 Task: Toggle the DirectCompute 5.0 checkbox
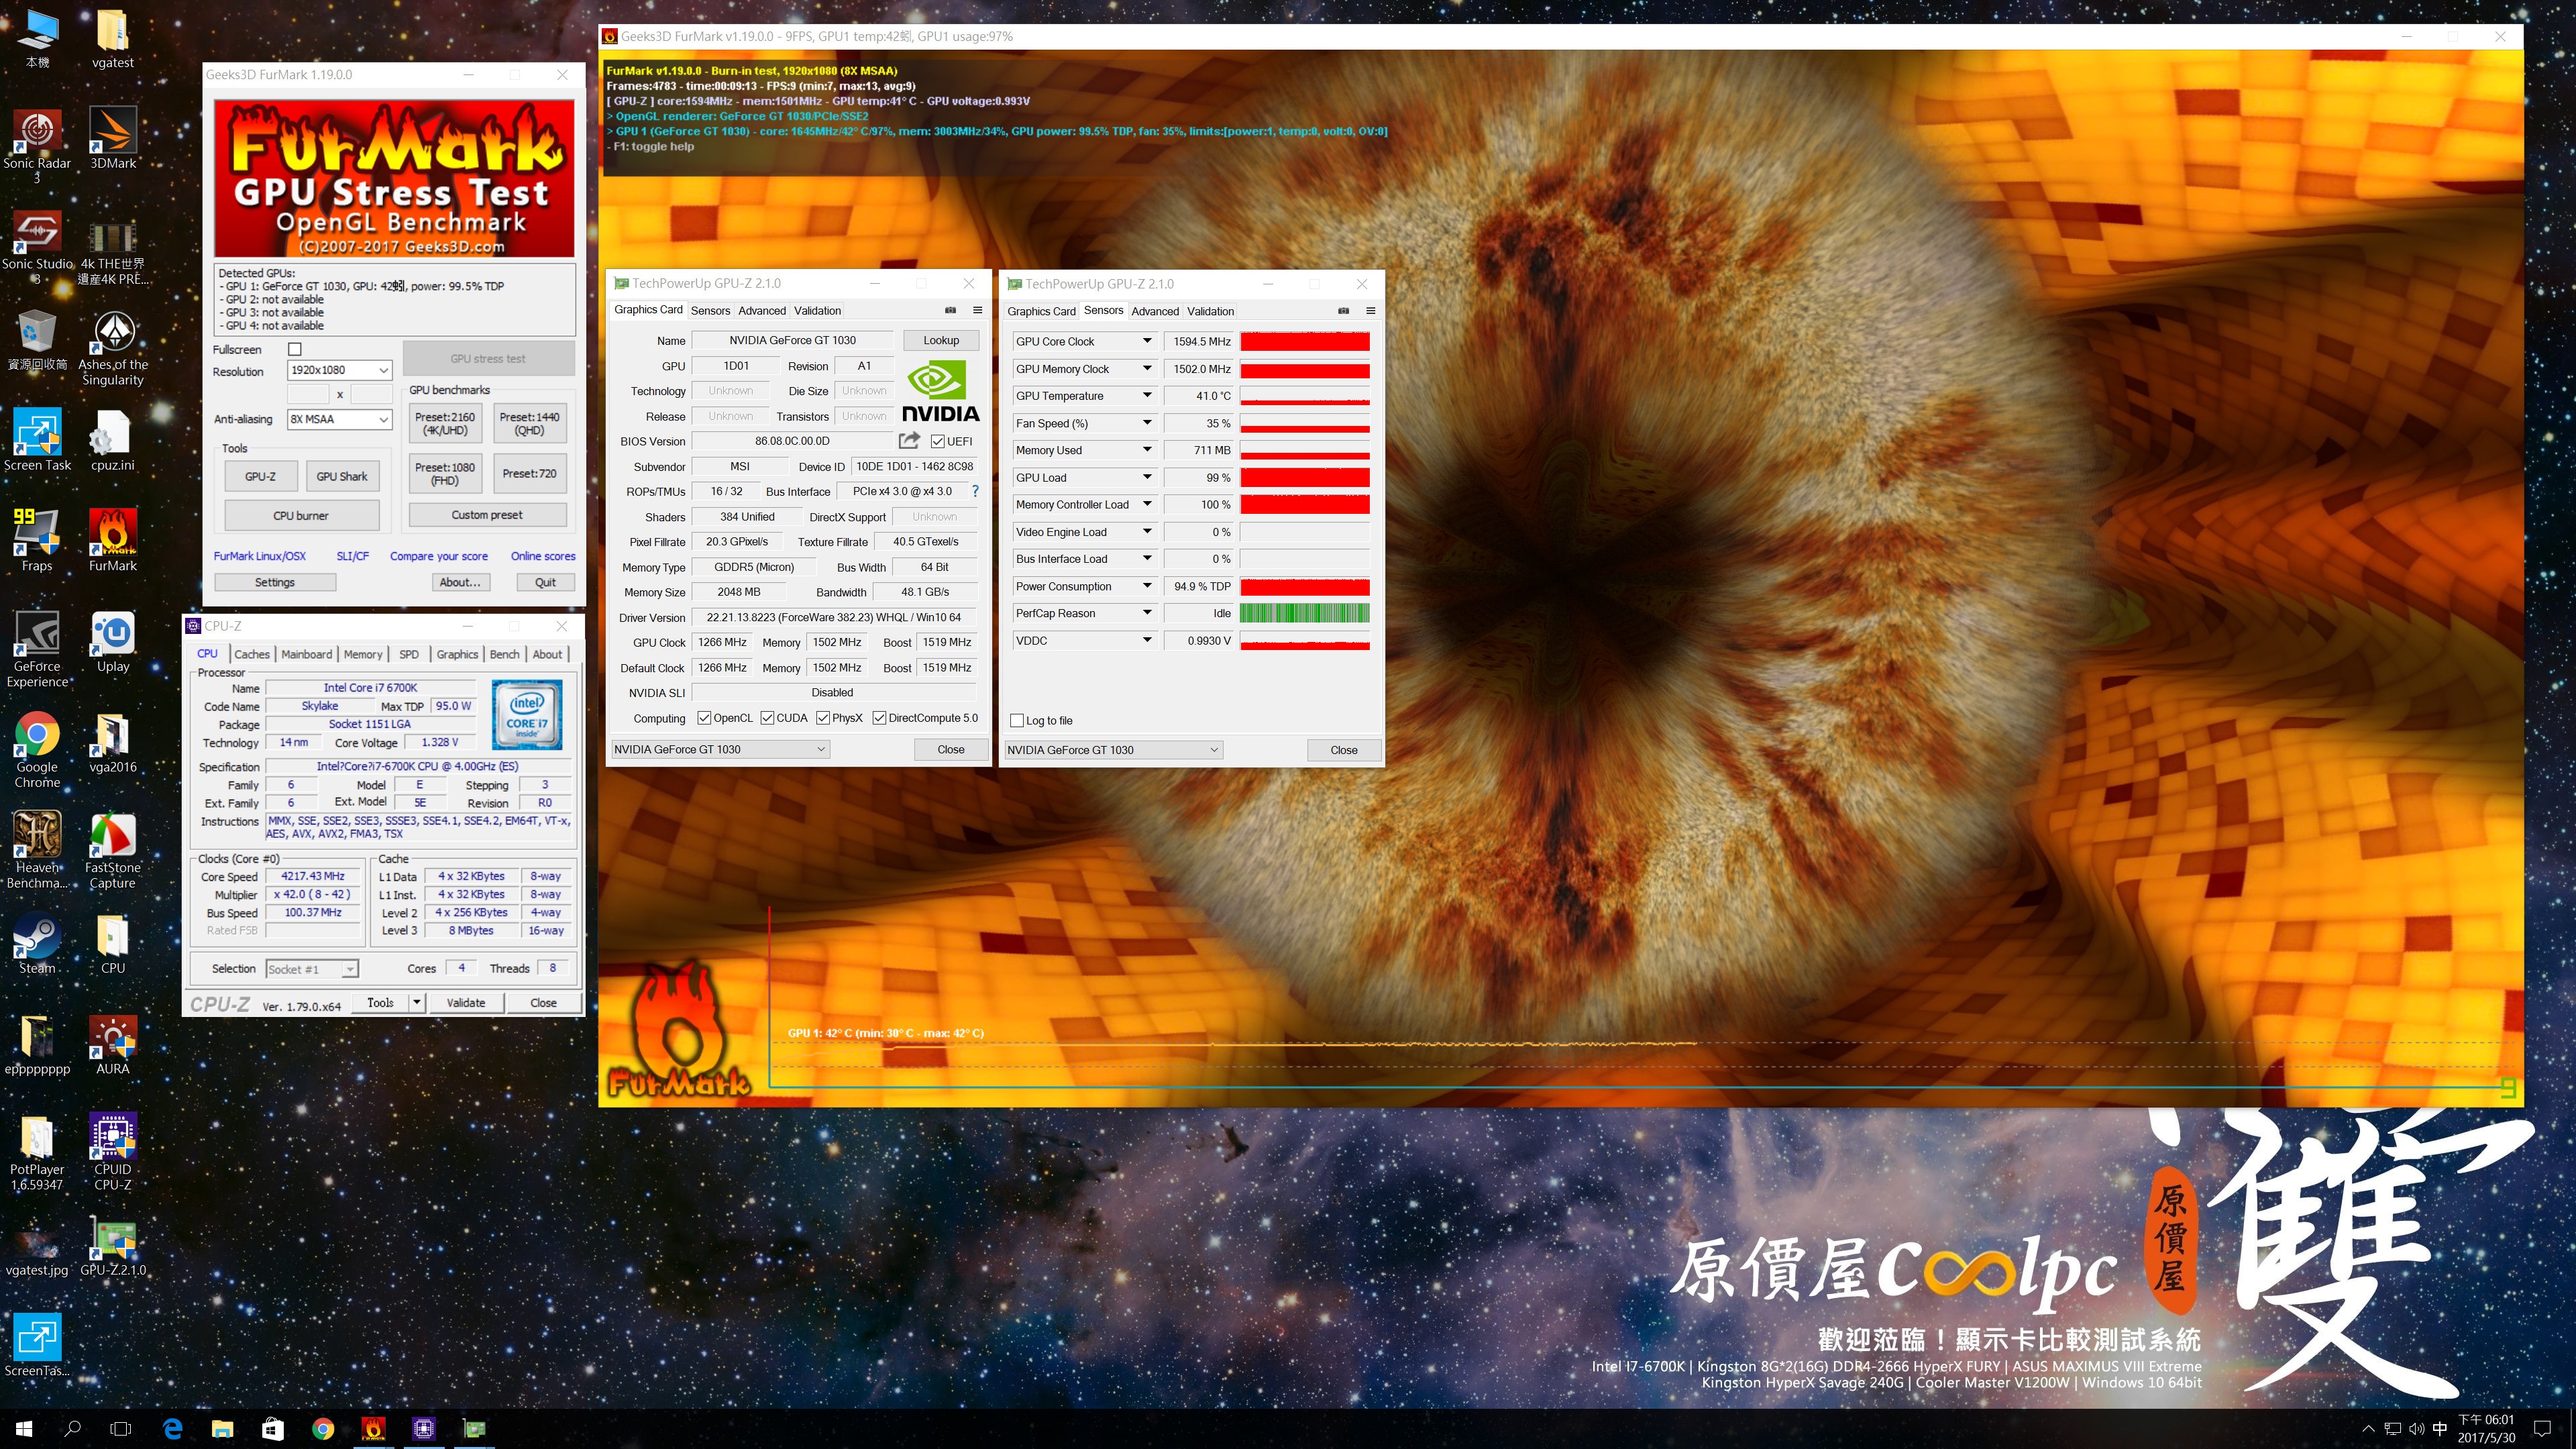[x=879, y=718]
